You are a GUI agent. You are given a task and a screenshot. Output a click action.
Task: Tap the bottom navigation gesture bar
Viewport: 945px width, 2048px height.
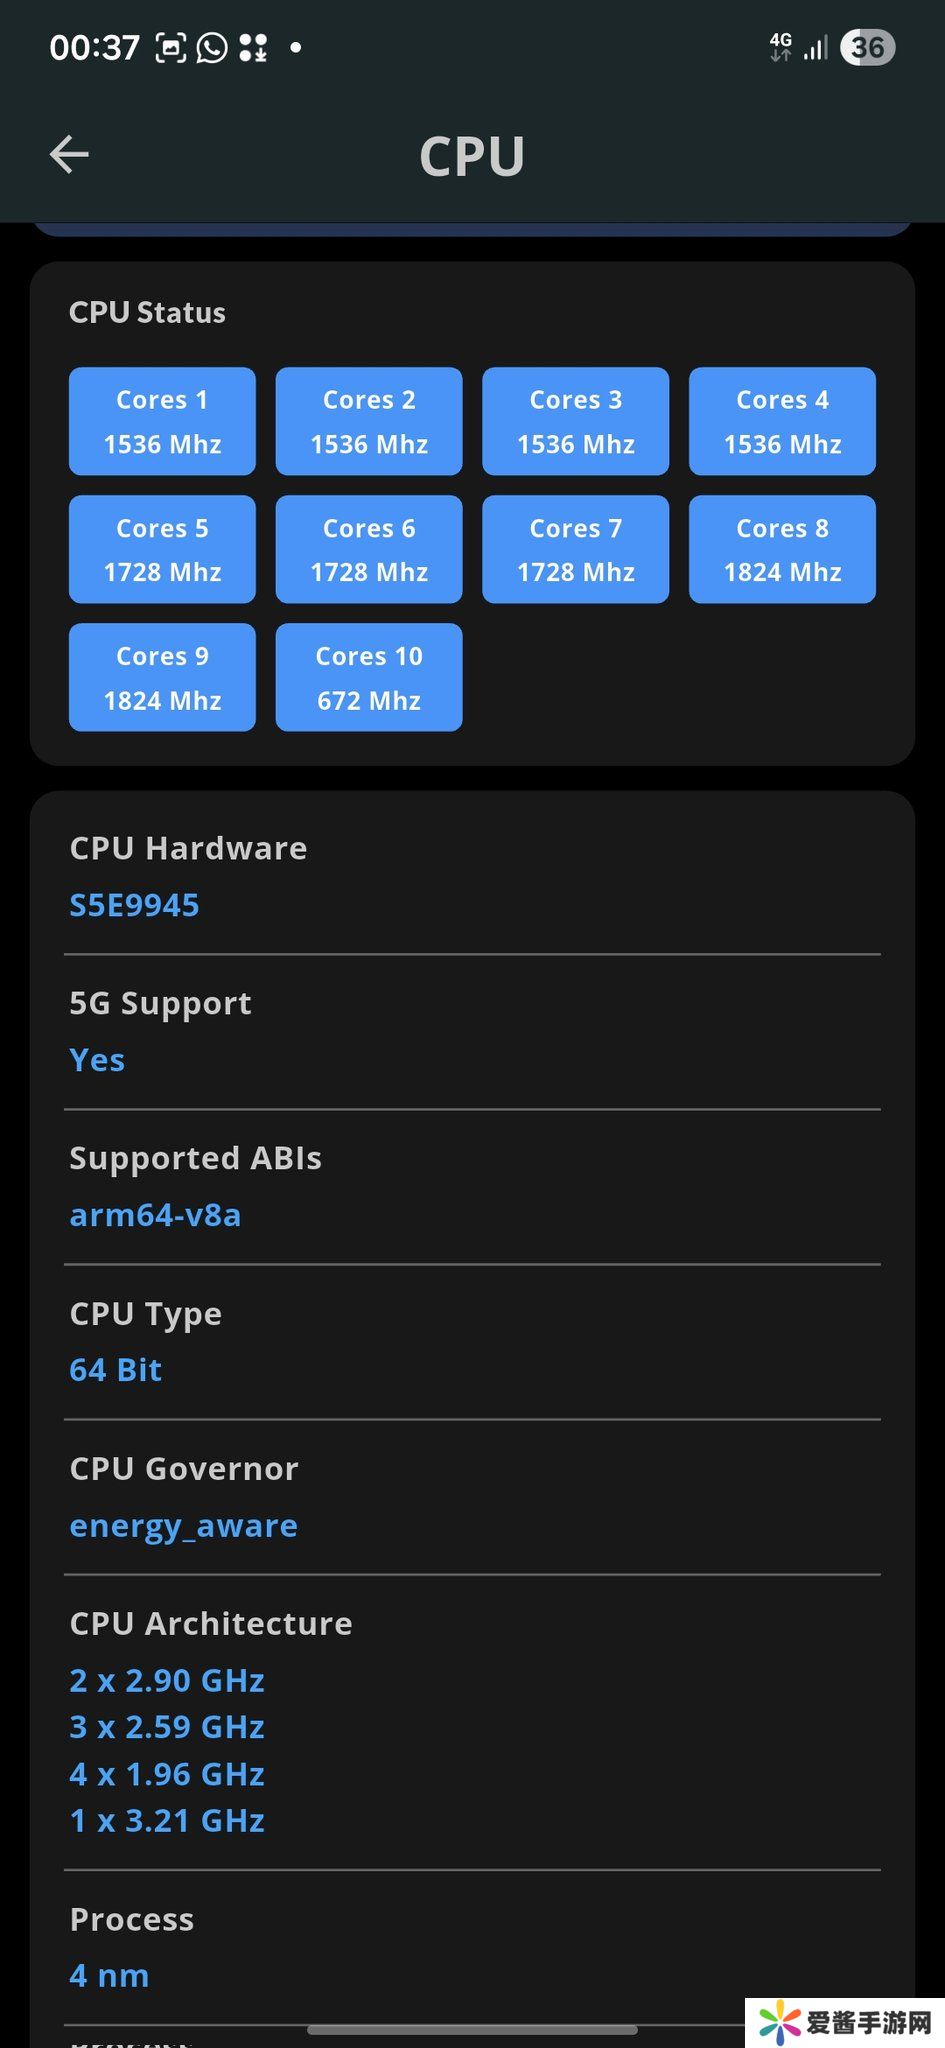[x=472, y=2030]
